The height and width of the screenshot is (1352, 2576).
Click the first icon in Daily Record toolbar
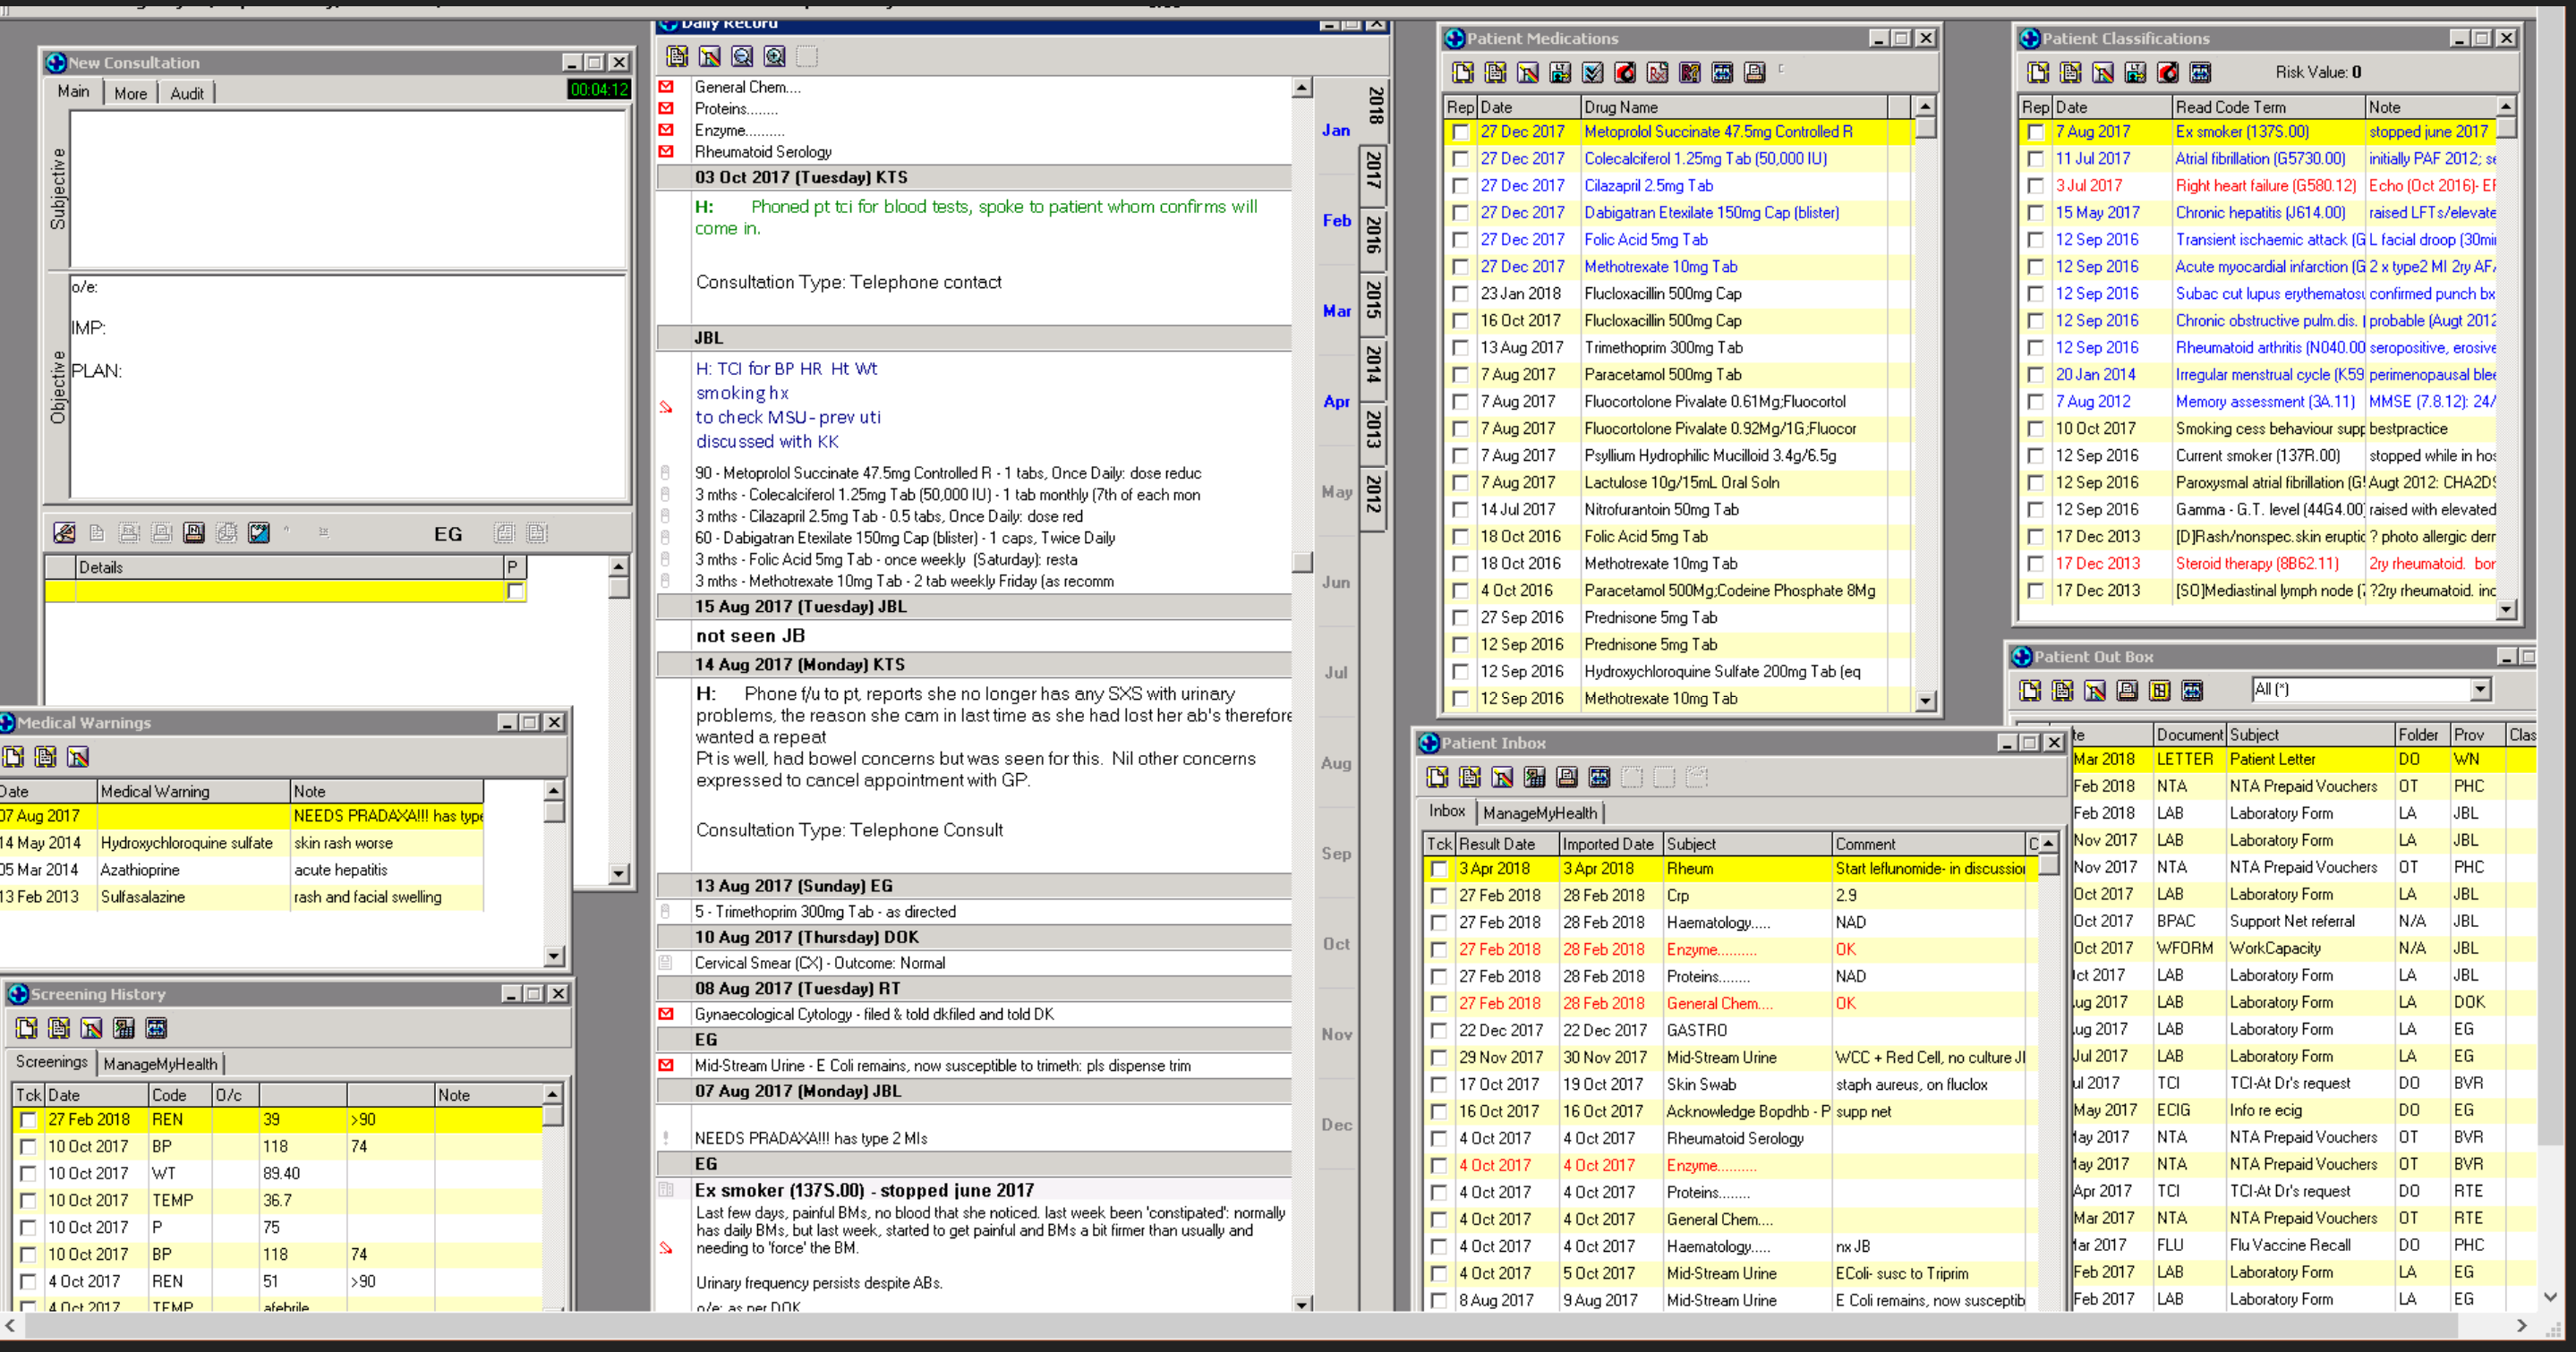click(x=677, y=56)
